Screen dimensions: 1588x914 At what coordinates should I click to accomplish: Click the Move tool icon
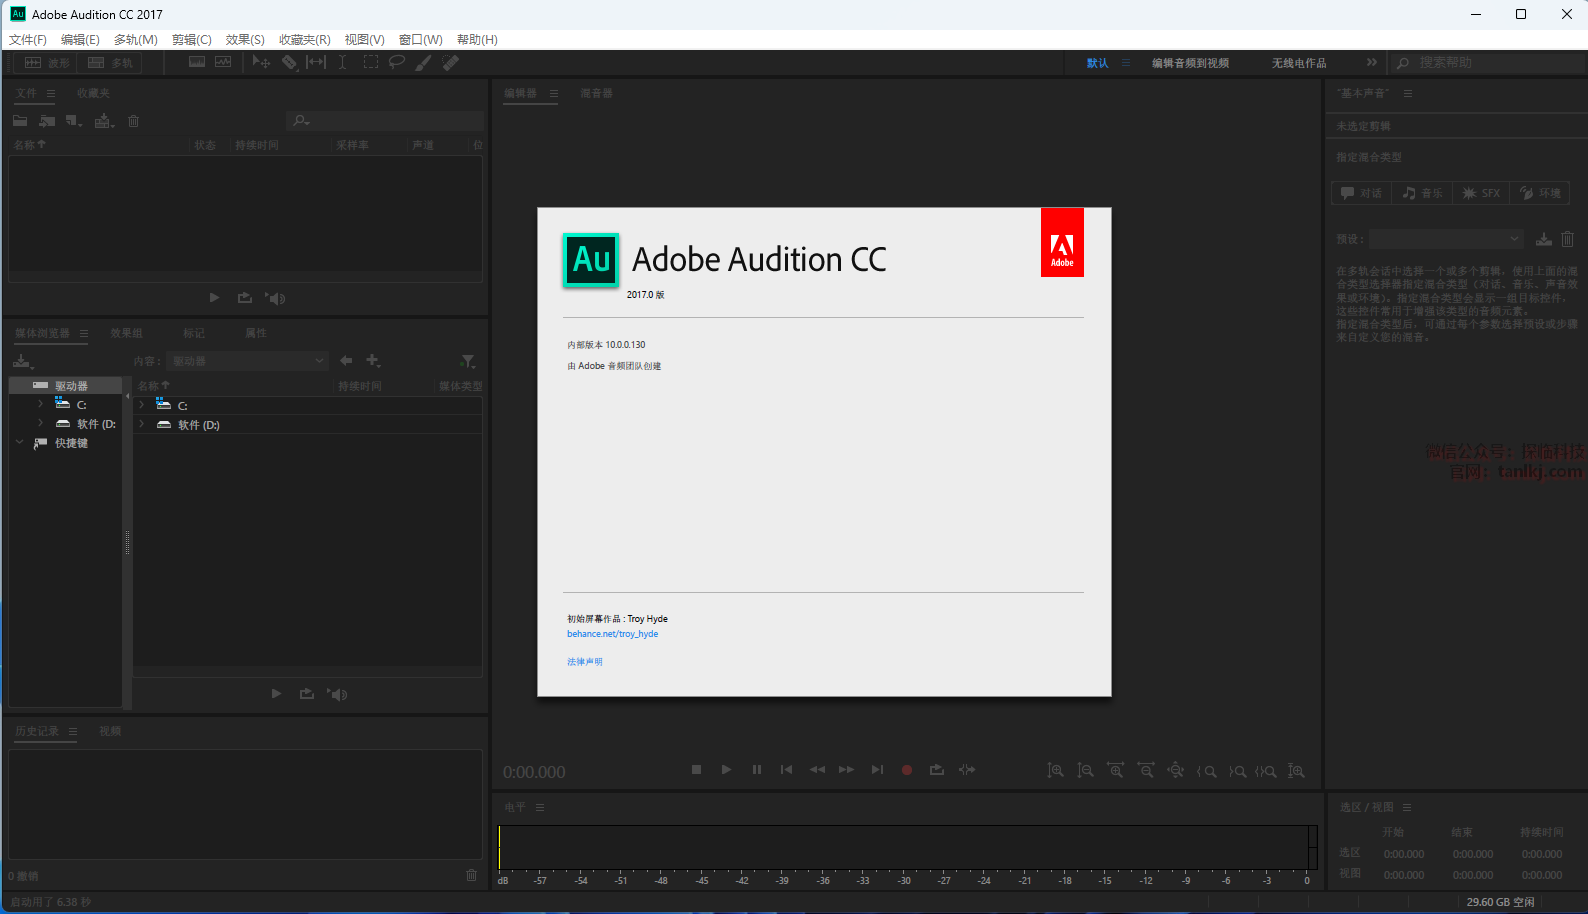point(261,62)
